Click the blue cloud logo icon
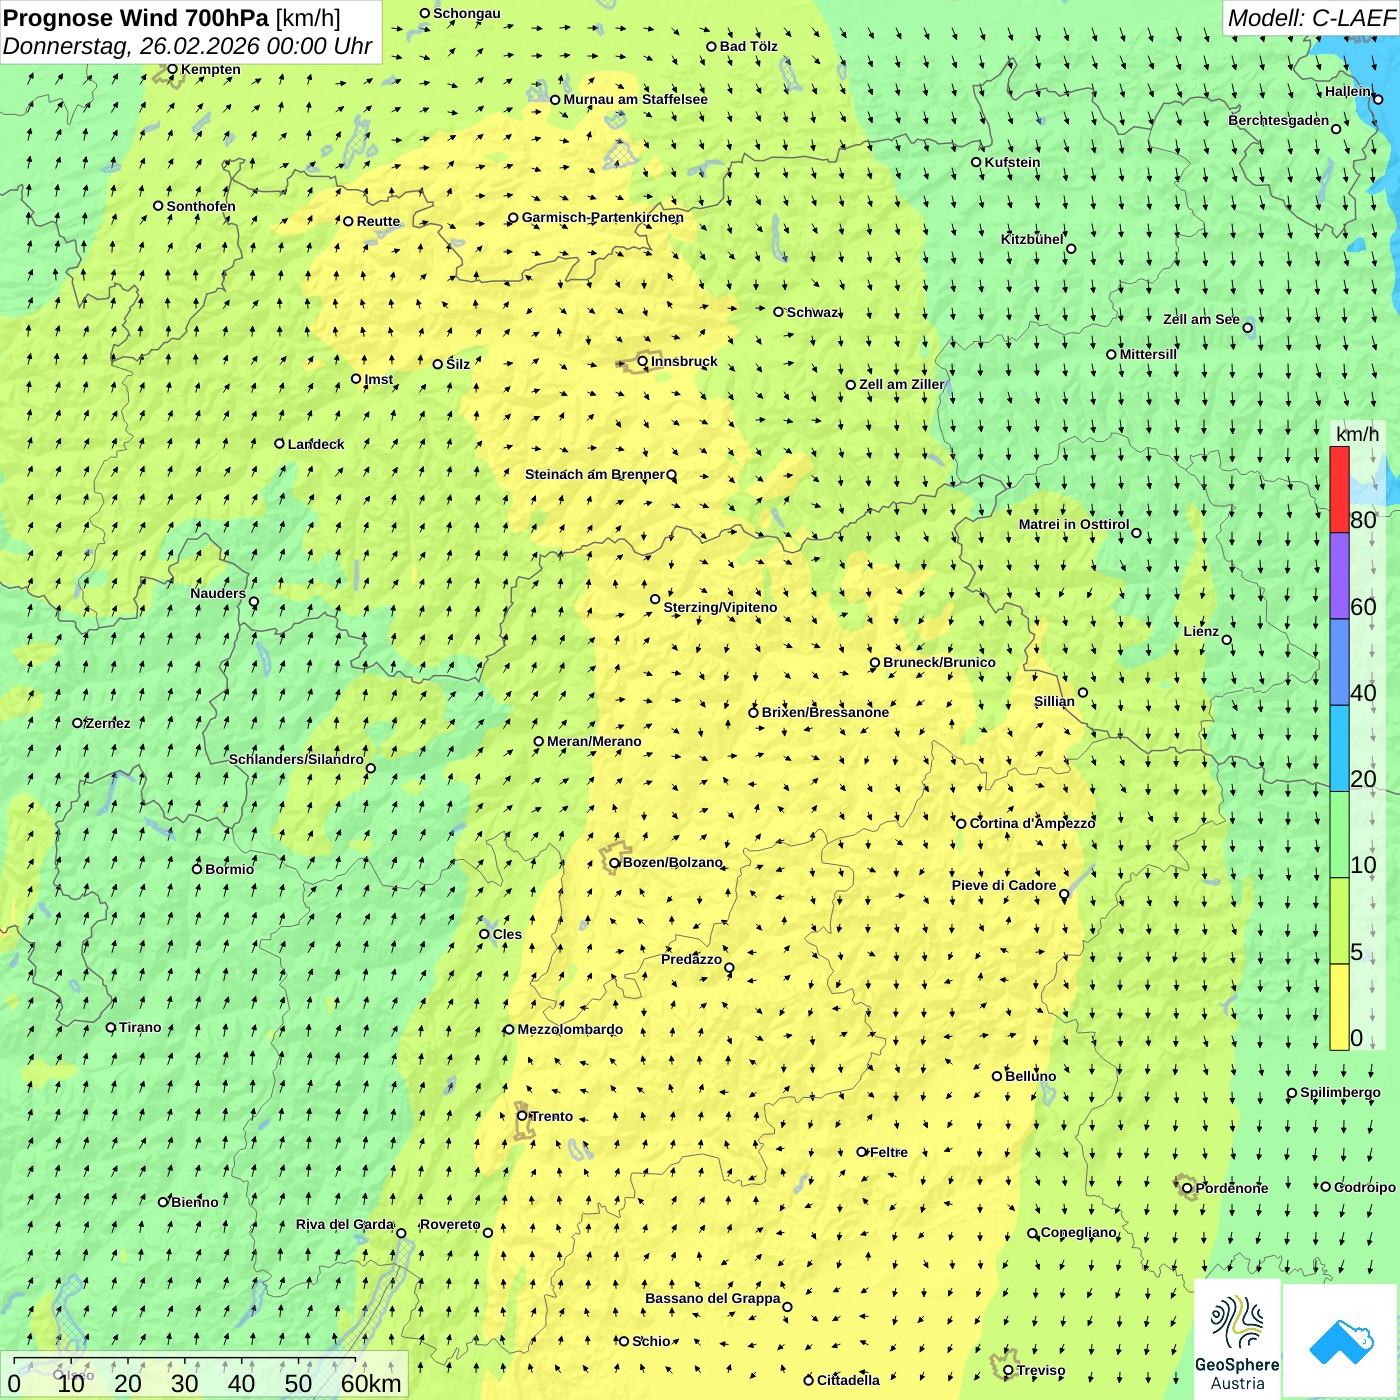 [x=1341, y=1342]
